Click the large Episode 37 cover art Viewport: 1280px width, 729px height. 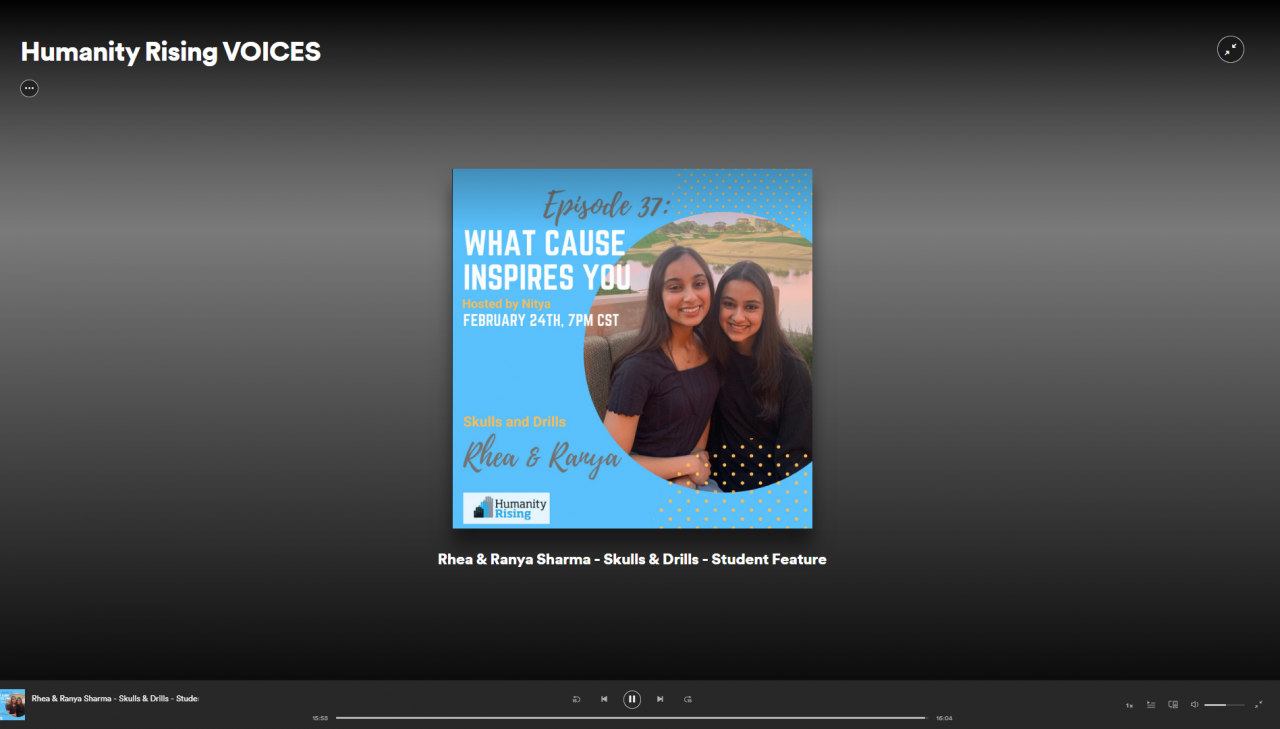coord(632,348)
